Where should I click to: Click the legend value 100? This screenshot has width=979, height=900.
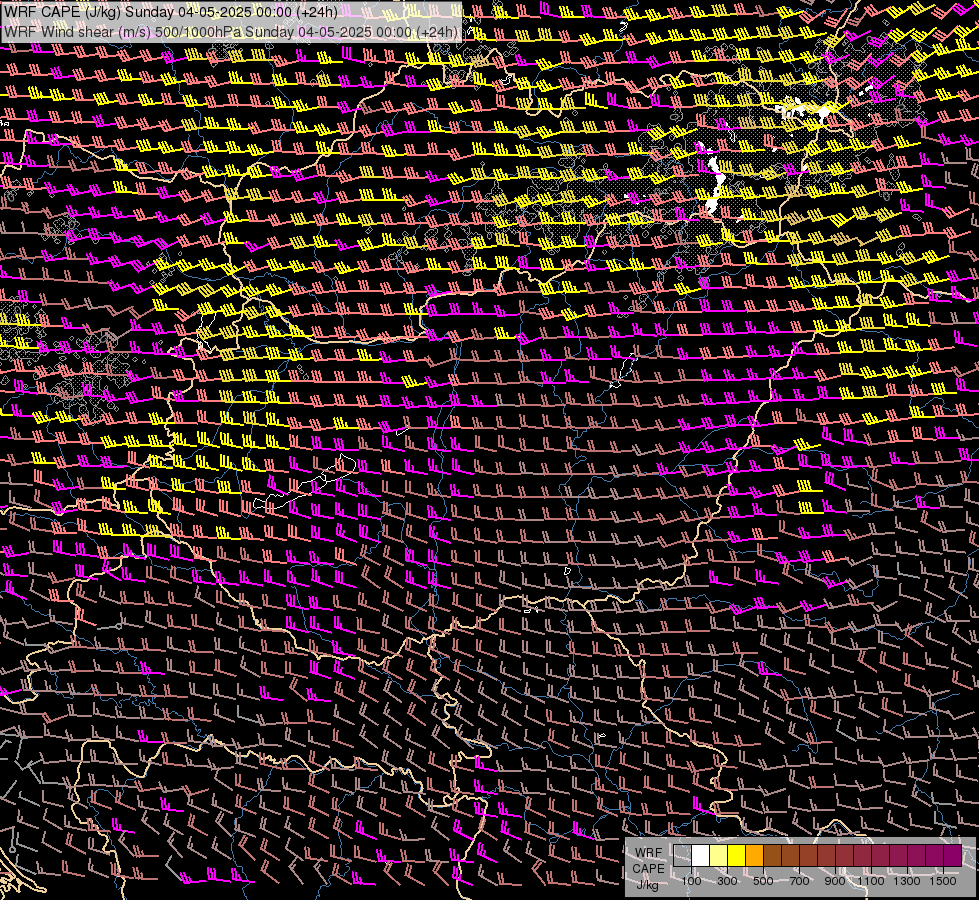(691, 881)
